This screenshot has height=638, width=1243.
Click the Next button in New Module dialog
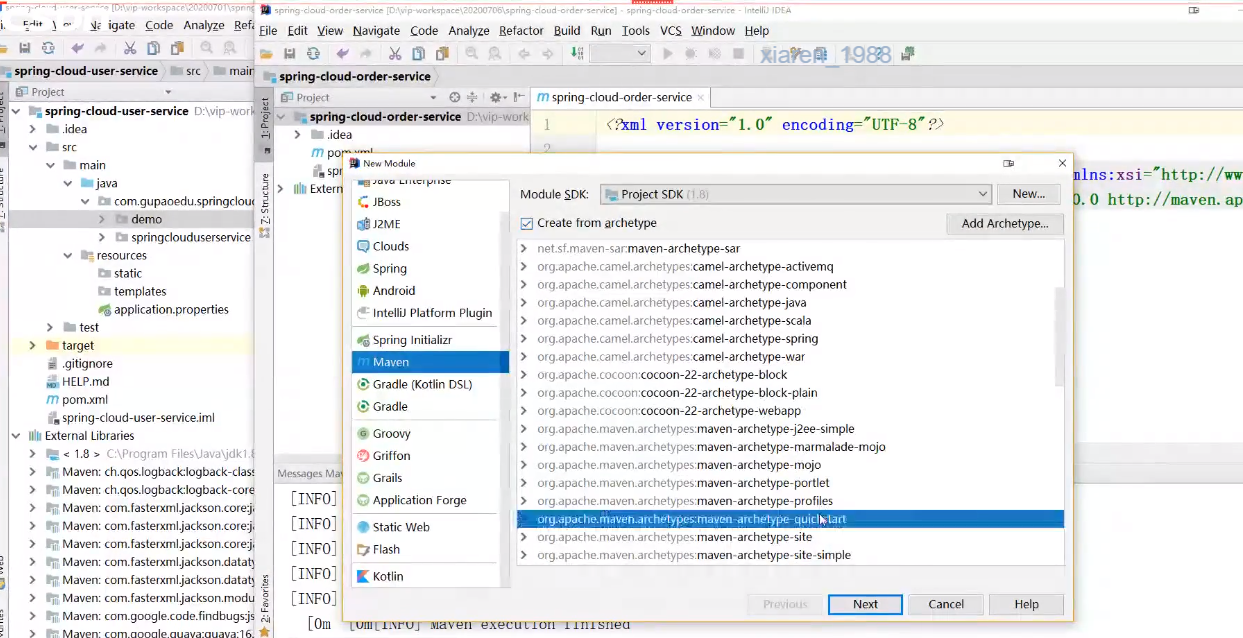(865, 604)
